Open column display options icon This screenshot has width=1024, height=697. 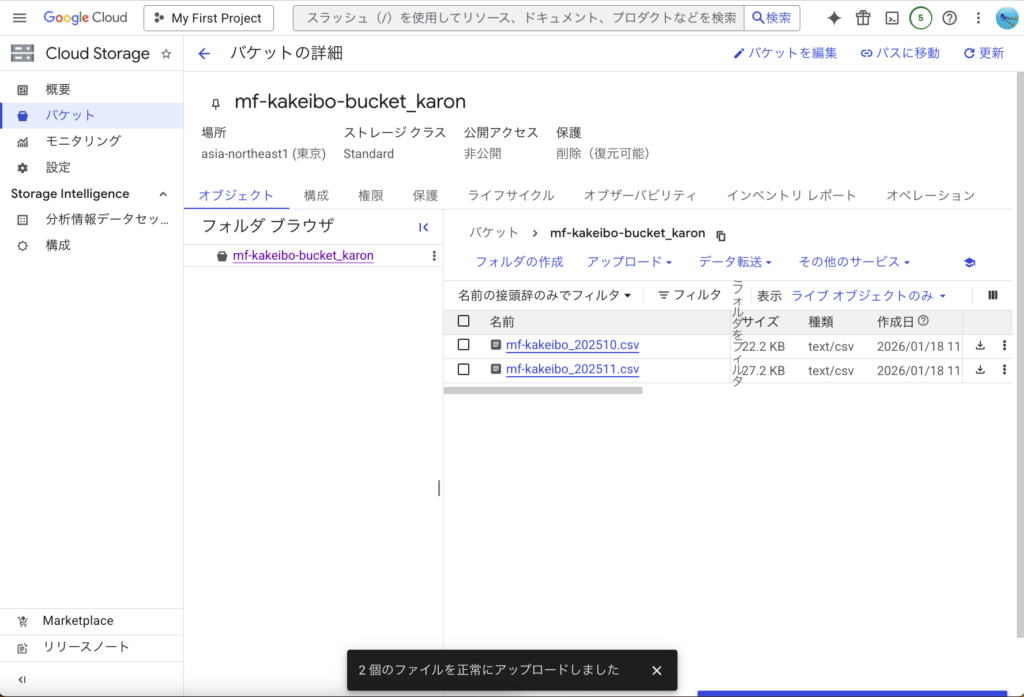pos(992,295)
